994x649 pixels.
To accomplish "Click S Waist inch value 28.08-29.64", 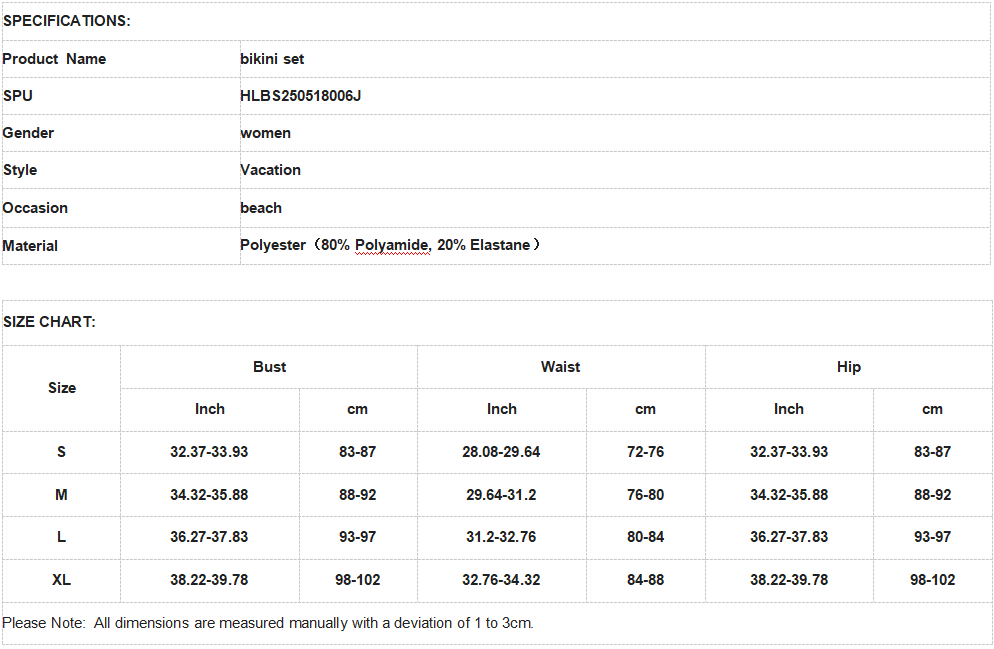I will [x=501, y=452].
